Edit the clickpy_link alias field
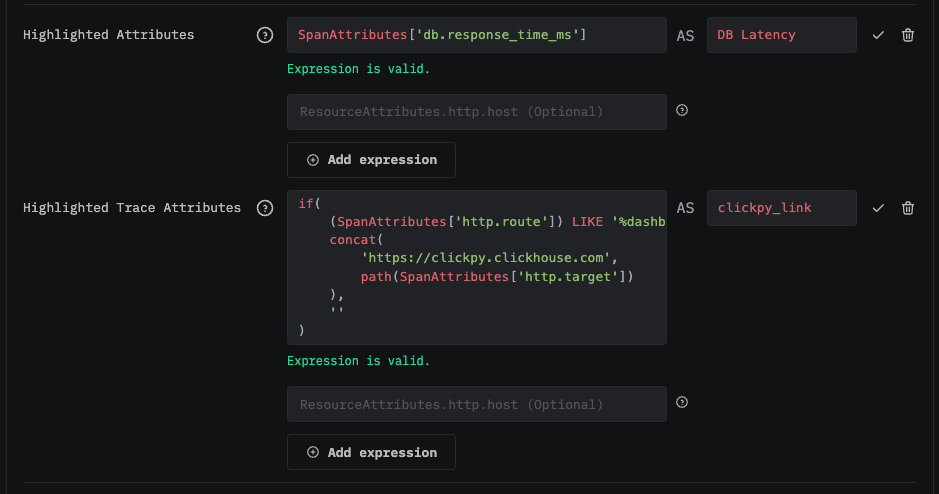Image resolution: width=939 pixels, height=494 pixels. [x=781, y=208]
